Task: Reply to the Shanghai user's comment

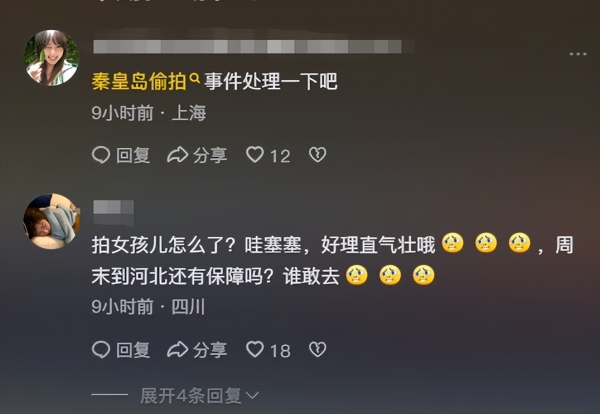Action: point(121,155)
